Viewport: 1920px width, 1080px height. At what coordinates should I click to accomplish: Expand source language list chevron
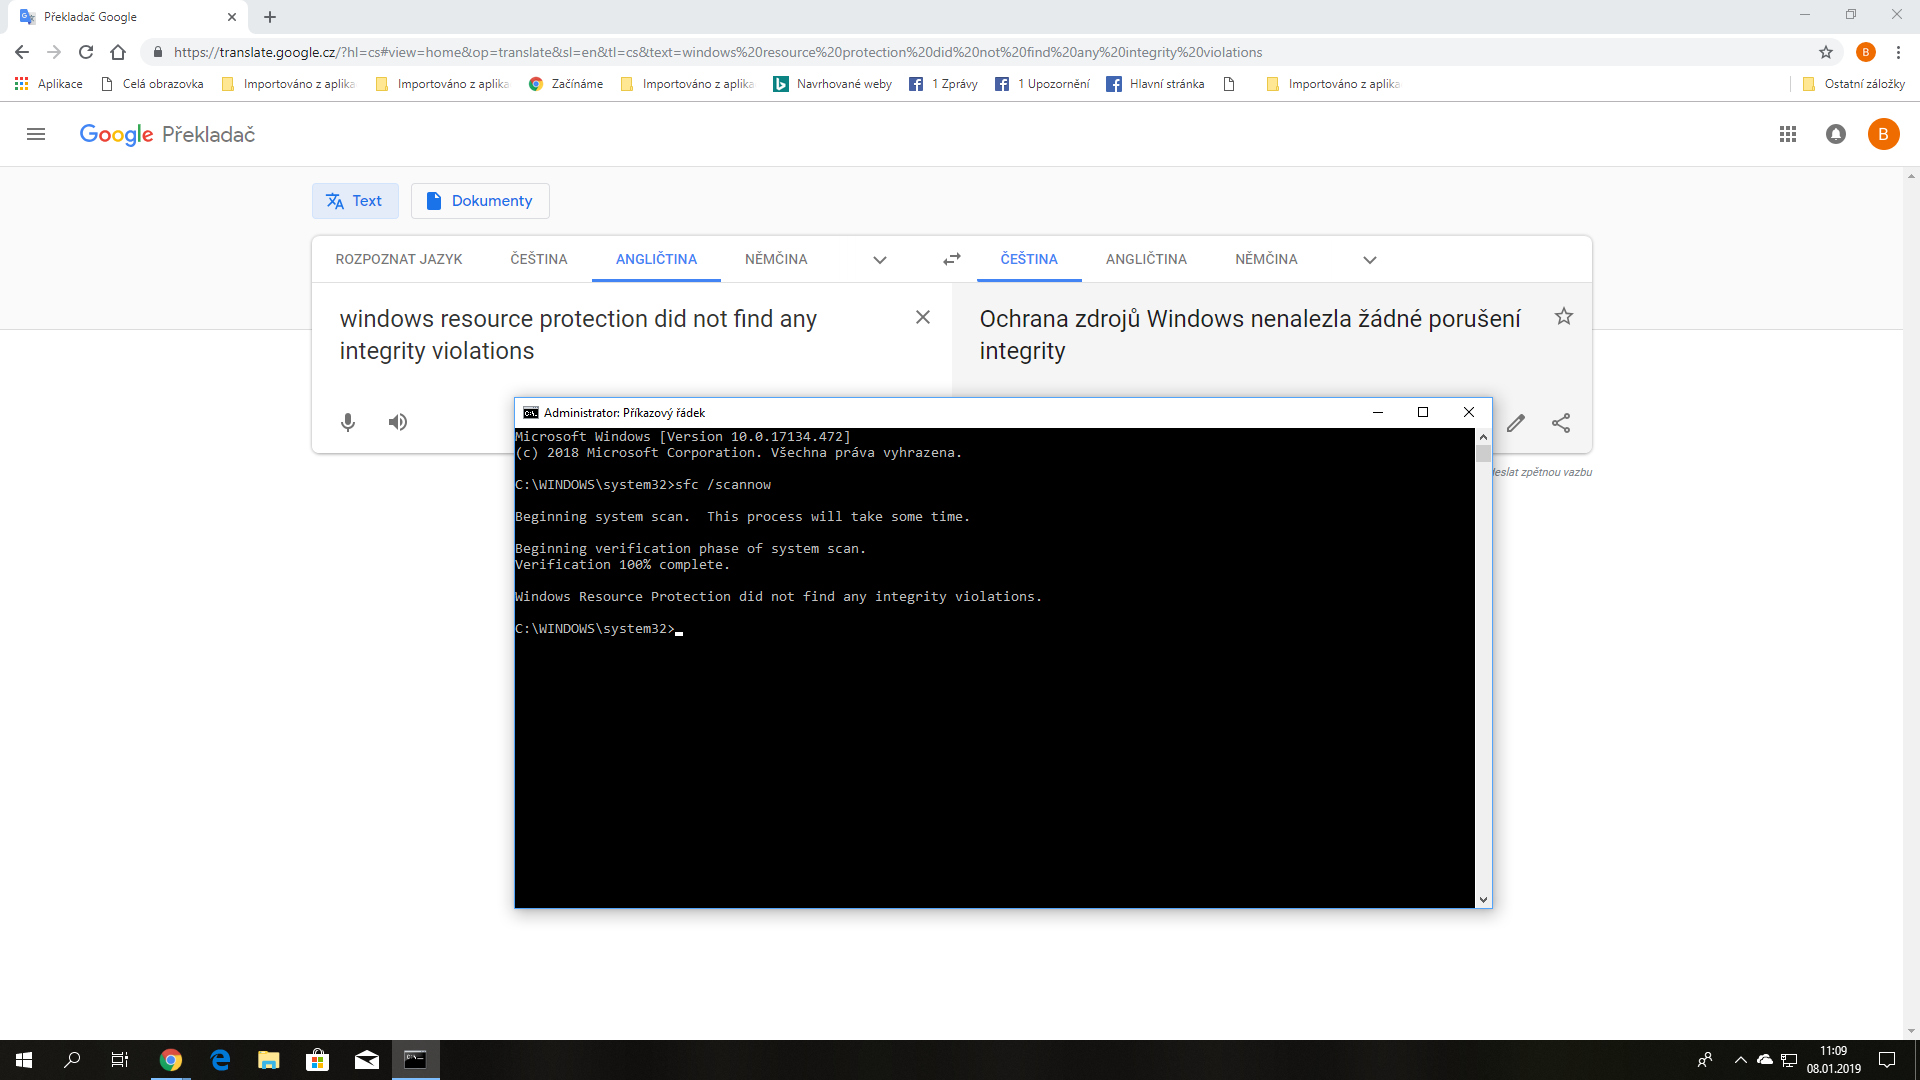tap(880, 260)
